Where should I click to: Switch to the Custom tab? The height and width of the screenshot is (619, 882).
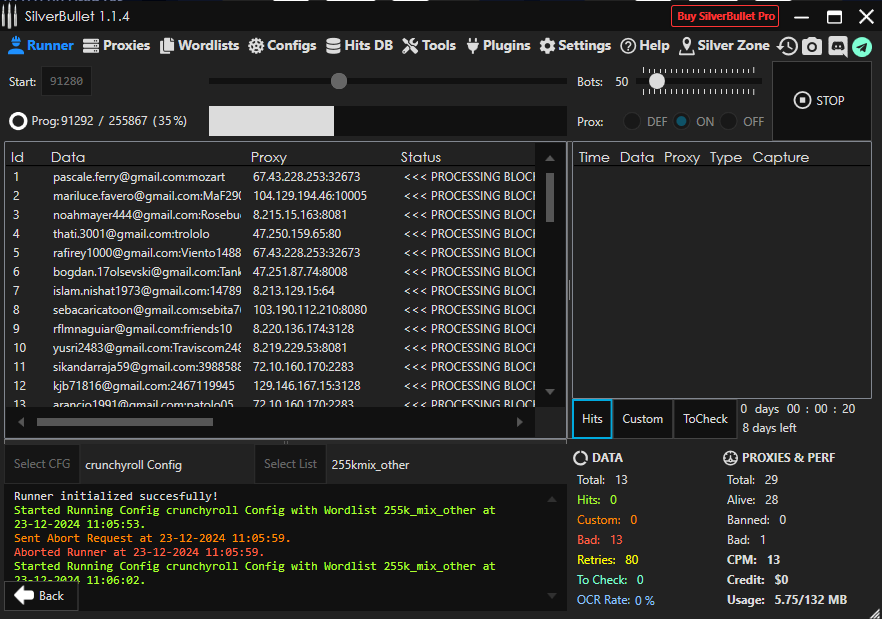click(642, 419)
